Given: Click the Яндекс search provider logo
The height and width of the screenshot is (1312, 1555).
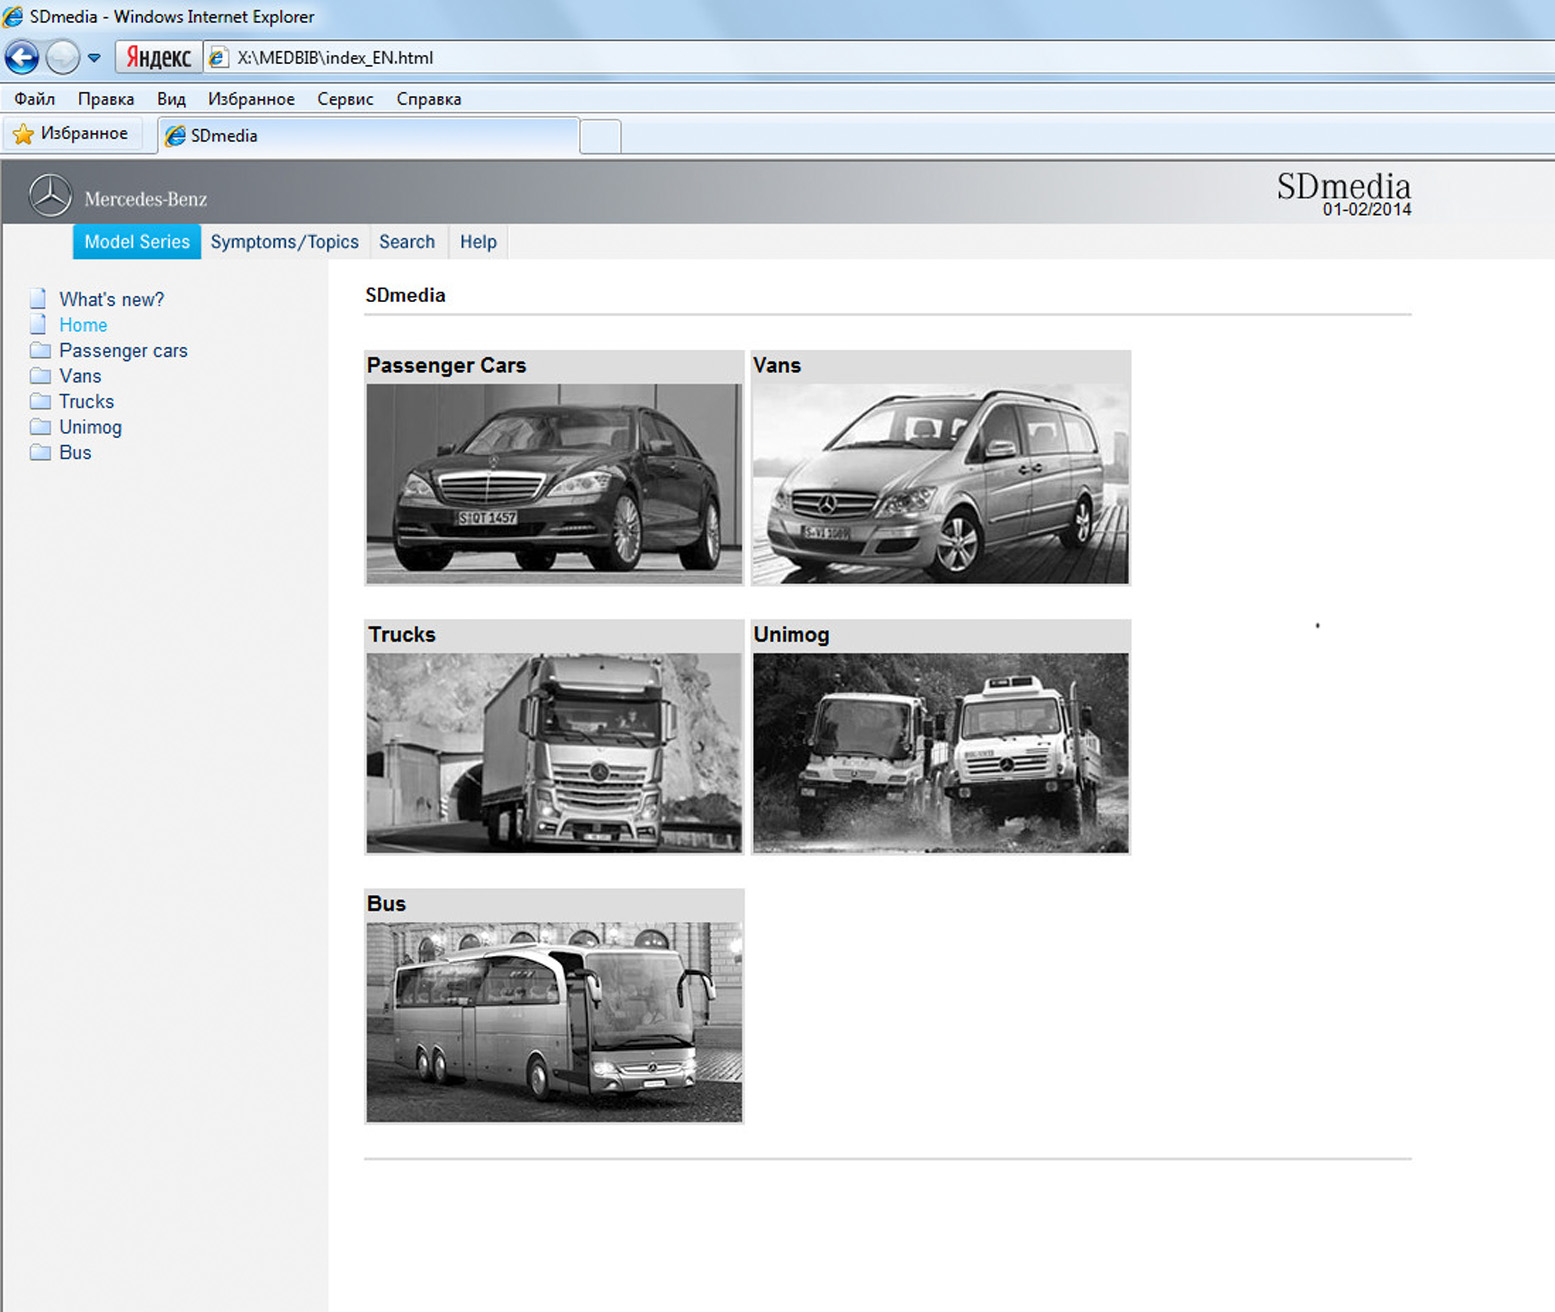Looking at the screenshot, I should [159, 58].
